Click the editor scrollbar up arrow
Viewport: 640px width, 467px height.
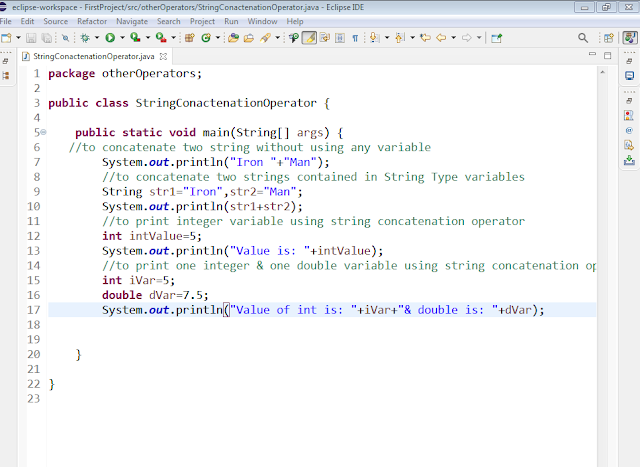[602, 72]
